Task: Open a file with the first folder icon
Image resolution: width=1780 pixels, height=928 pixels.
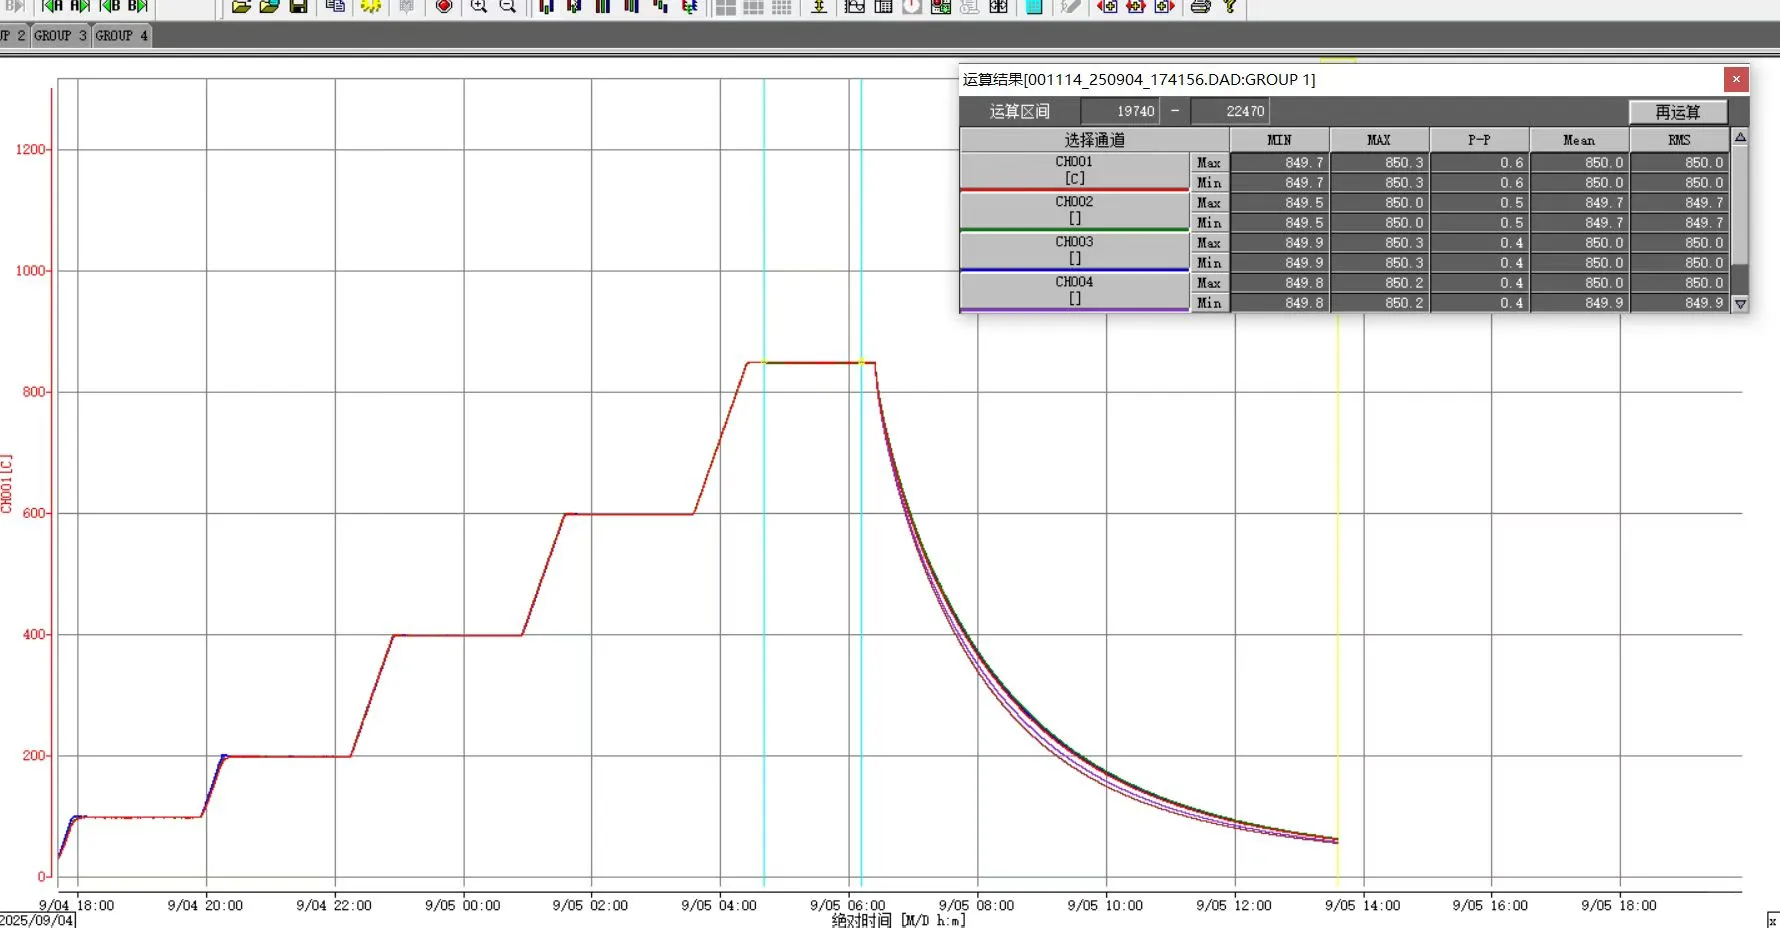Action: coord(241,6)
